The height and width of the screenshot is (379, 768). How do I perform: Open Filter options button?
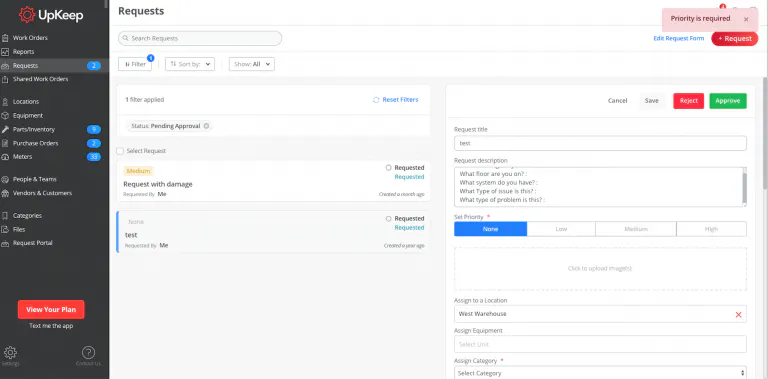tap(135, 64)
